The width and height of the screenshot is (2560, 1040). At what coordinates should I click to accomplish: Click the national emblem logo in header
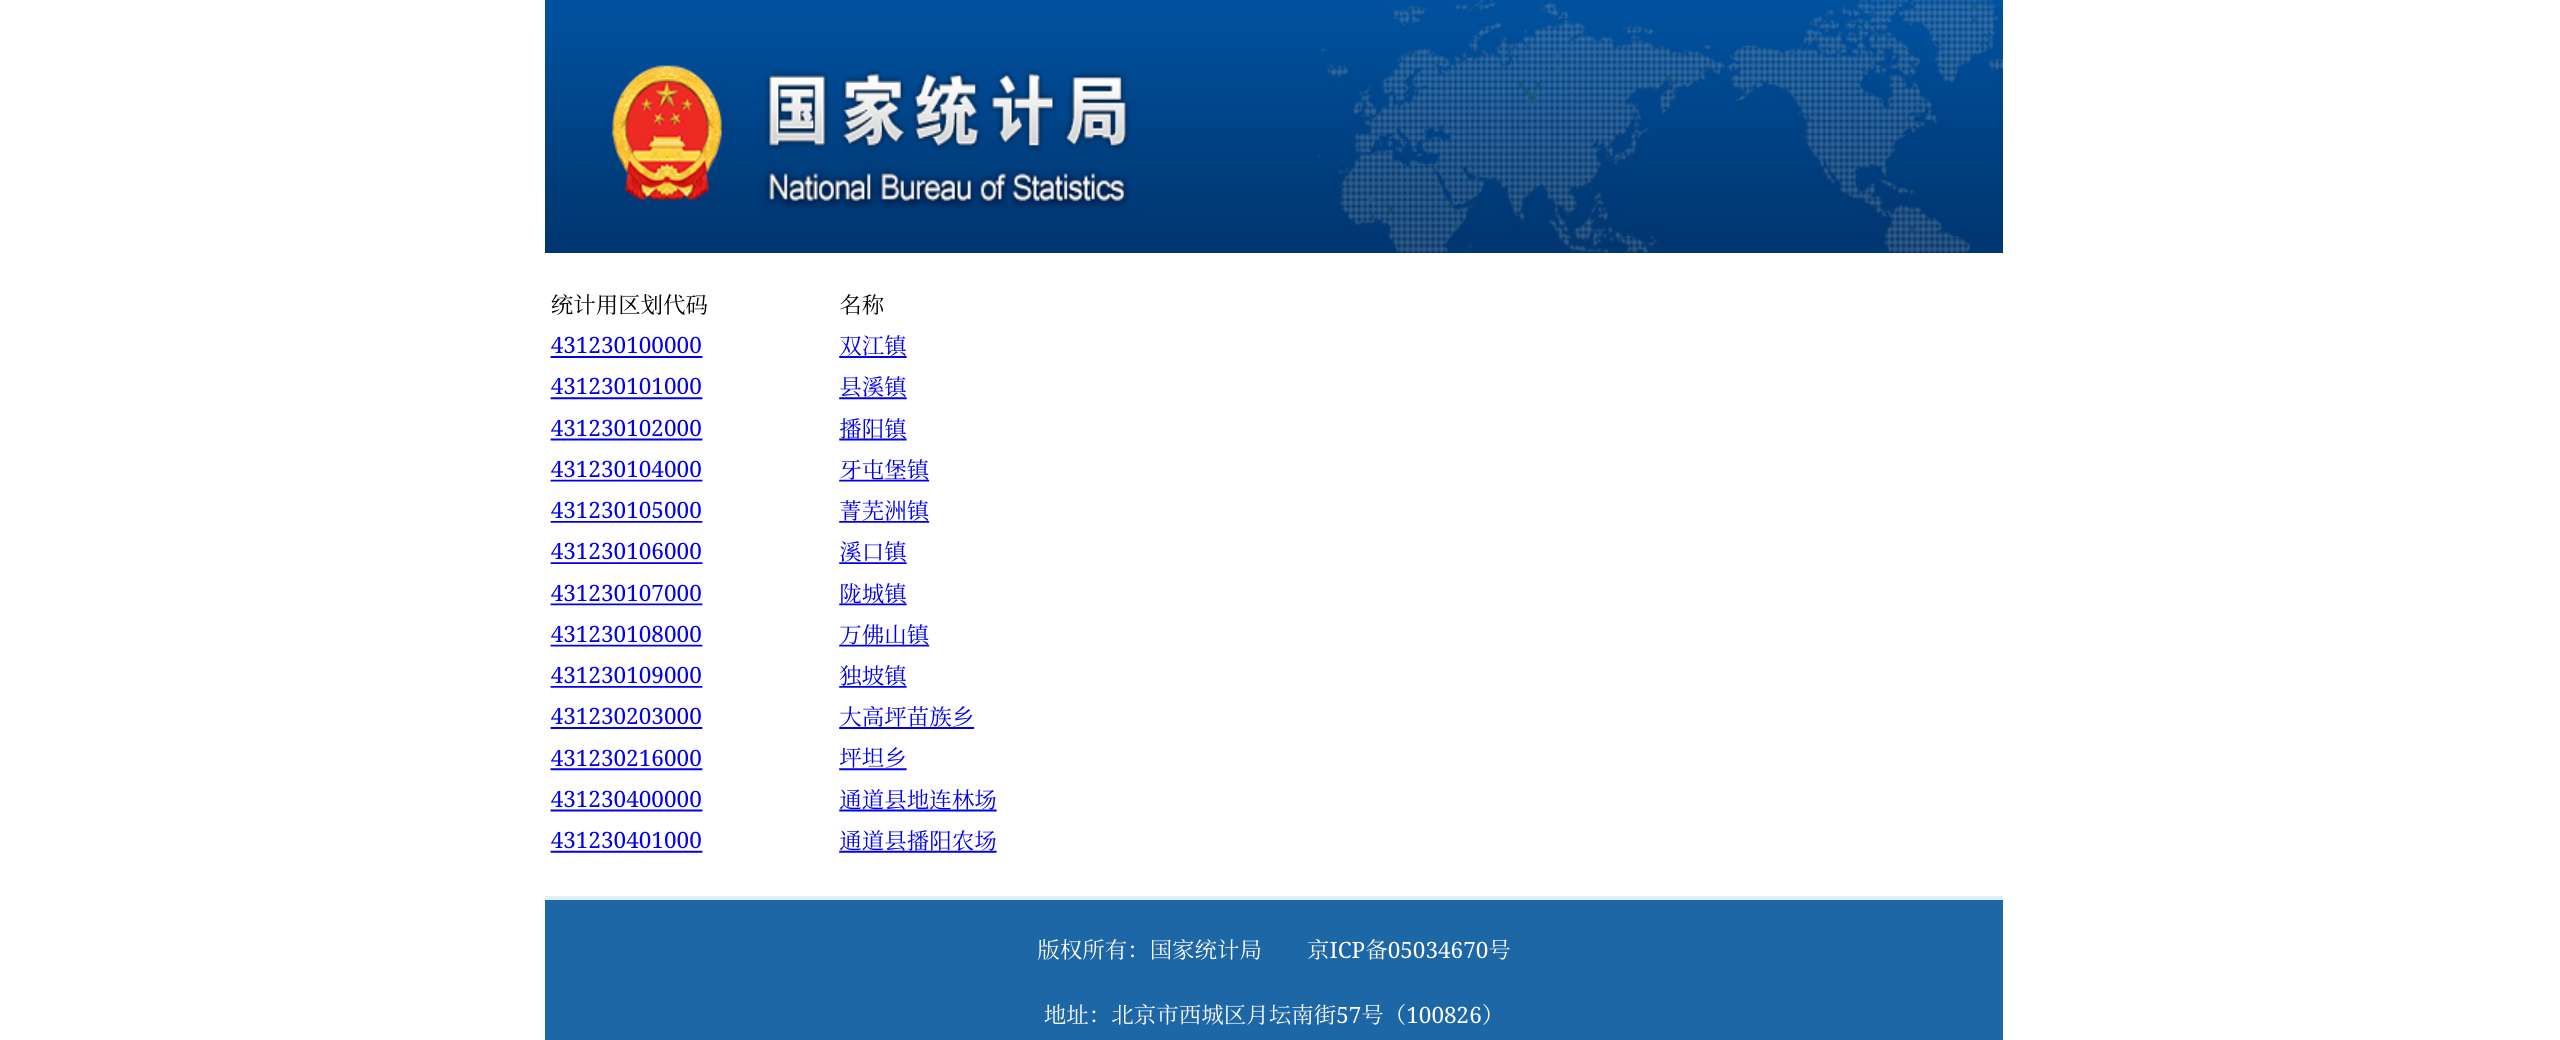(666, 132)
